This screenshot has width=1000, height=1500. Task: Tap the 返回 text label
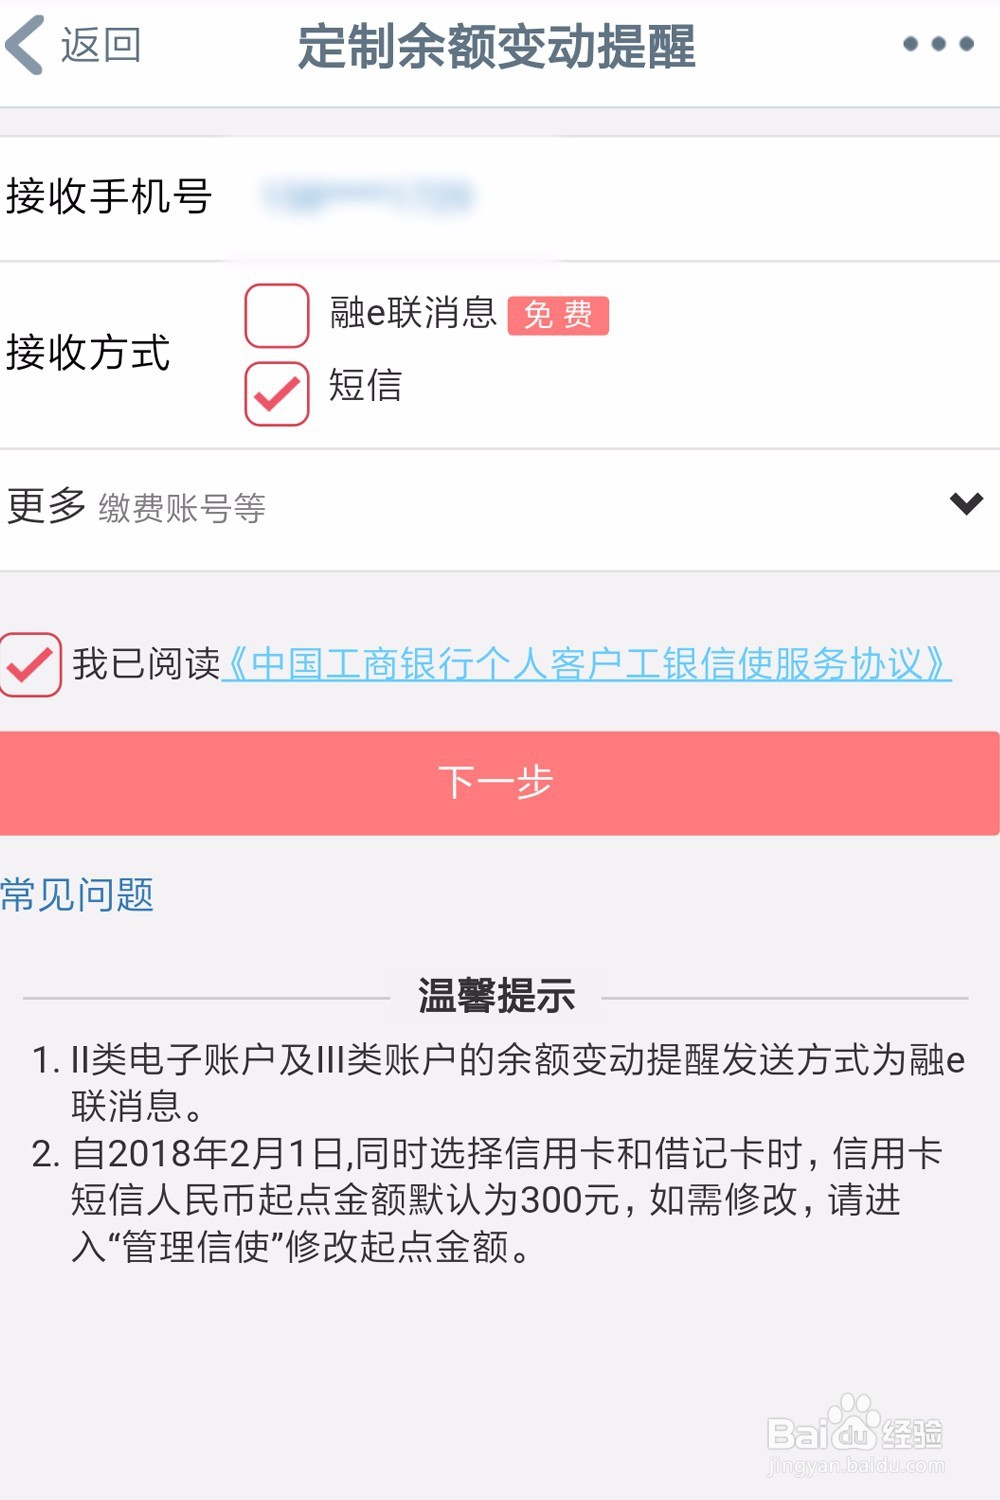[100, 46]
